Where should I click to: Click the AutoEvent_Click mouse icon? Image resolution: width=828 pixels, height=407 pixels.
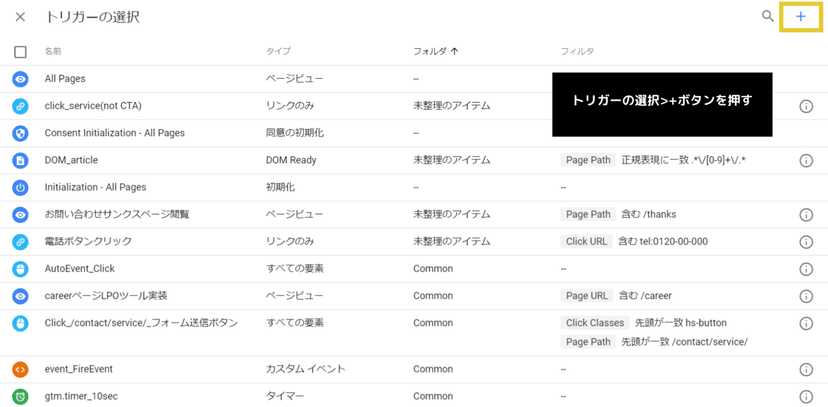(20, 269)
